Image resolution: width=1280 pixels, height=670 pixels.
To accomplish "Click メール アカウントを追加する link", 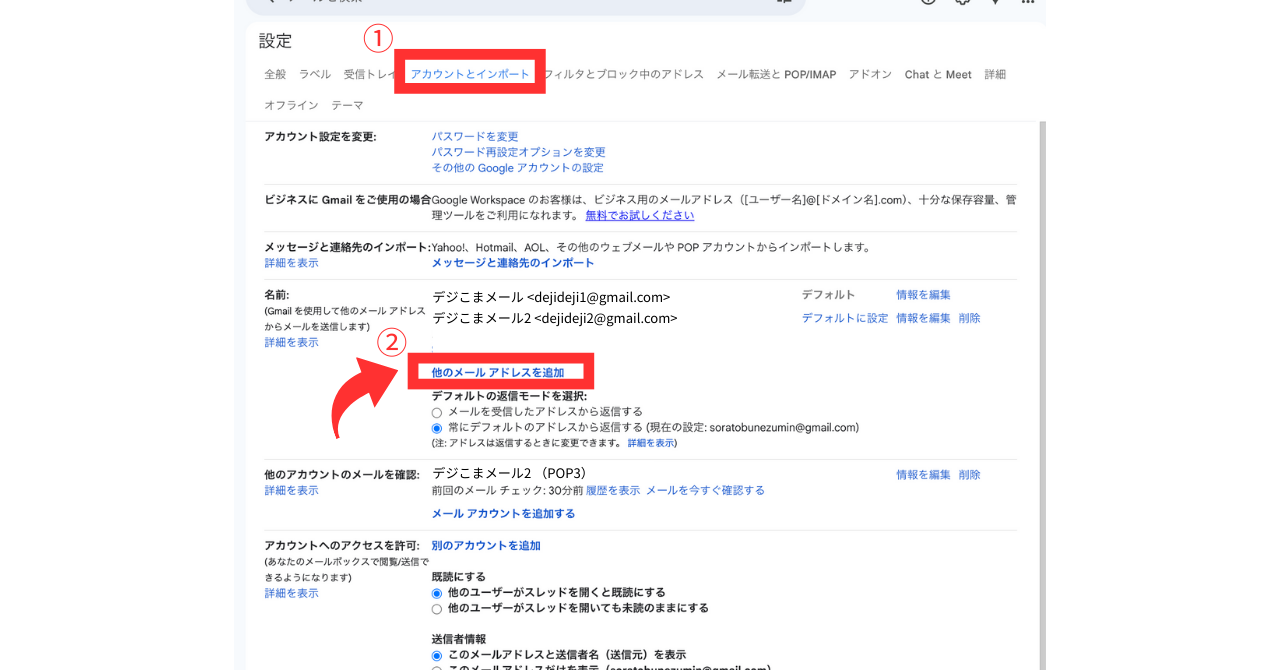I will 503,514.
